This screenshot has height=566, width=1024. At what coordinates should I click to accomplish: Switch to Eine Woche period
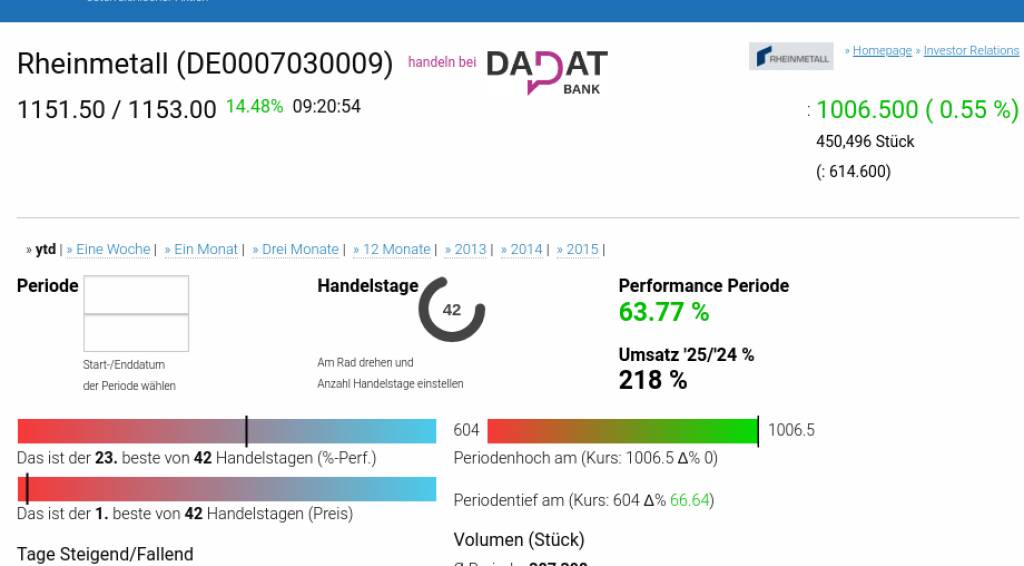tap(112, 250)
